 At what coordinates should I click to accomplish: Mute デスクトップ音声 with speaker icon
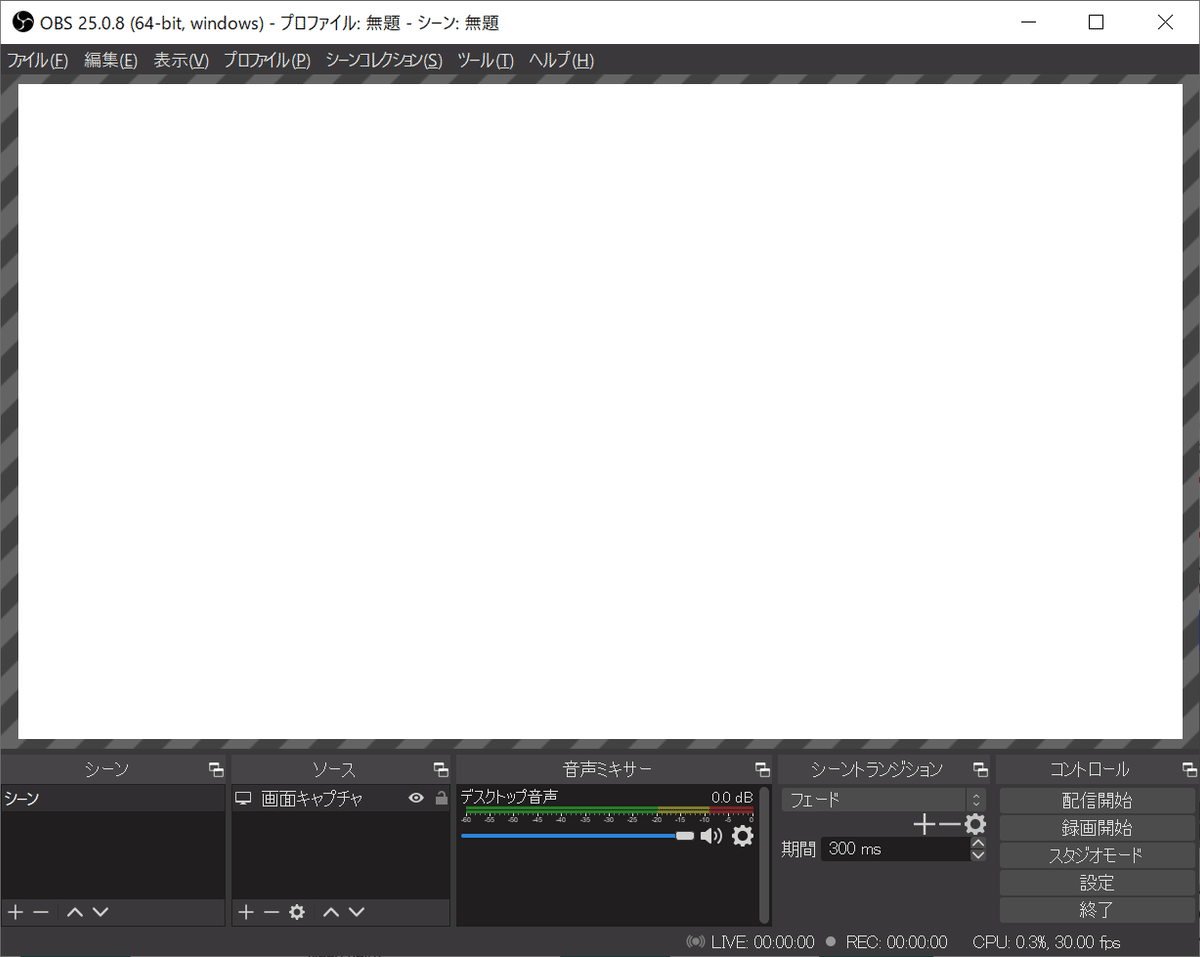(711, 836)
